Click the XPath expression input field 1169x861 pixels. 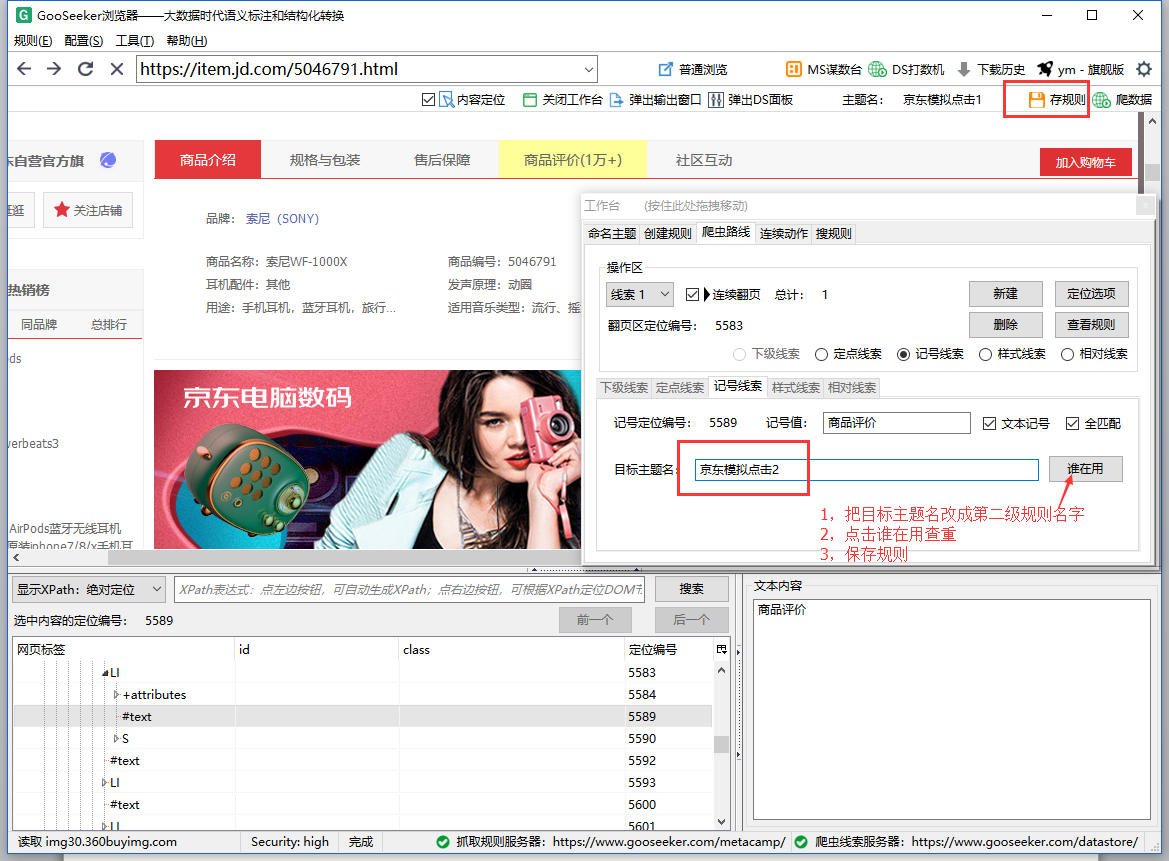409,590
